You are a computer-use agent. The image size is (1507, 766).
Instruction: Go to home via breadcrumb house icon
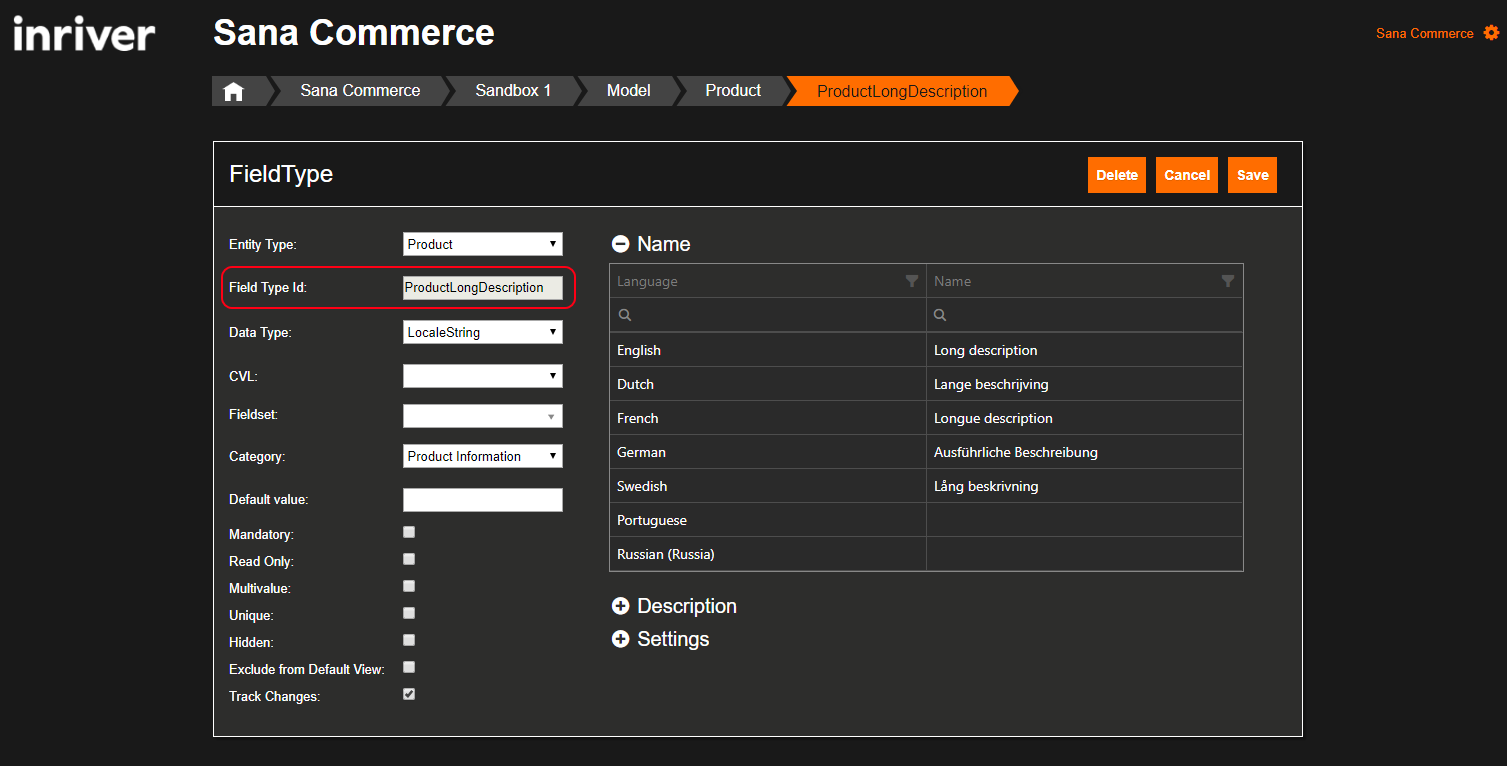coord(234,91)
